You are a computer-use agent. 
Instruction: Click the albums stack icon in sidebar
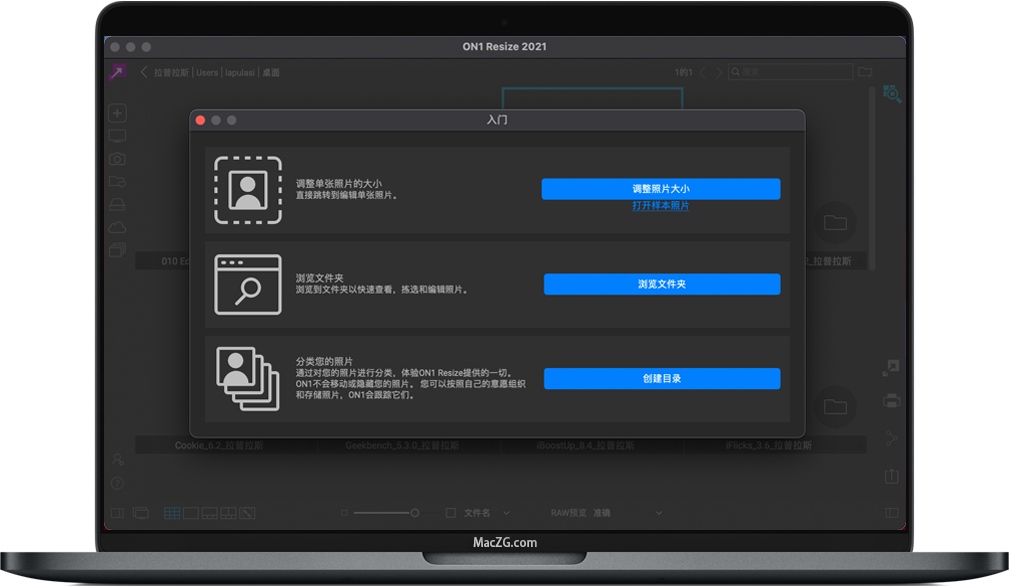(x=117, y=250)
